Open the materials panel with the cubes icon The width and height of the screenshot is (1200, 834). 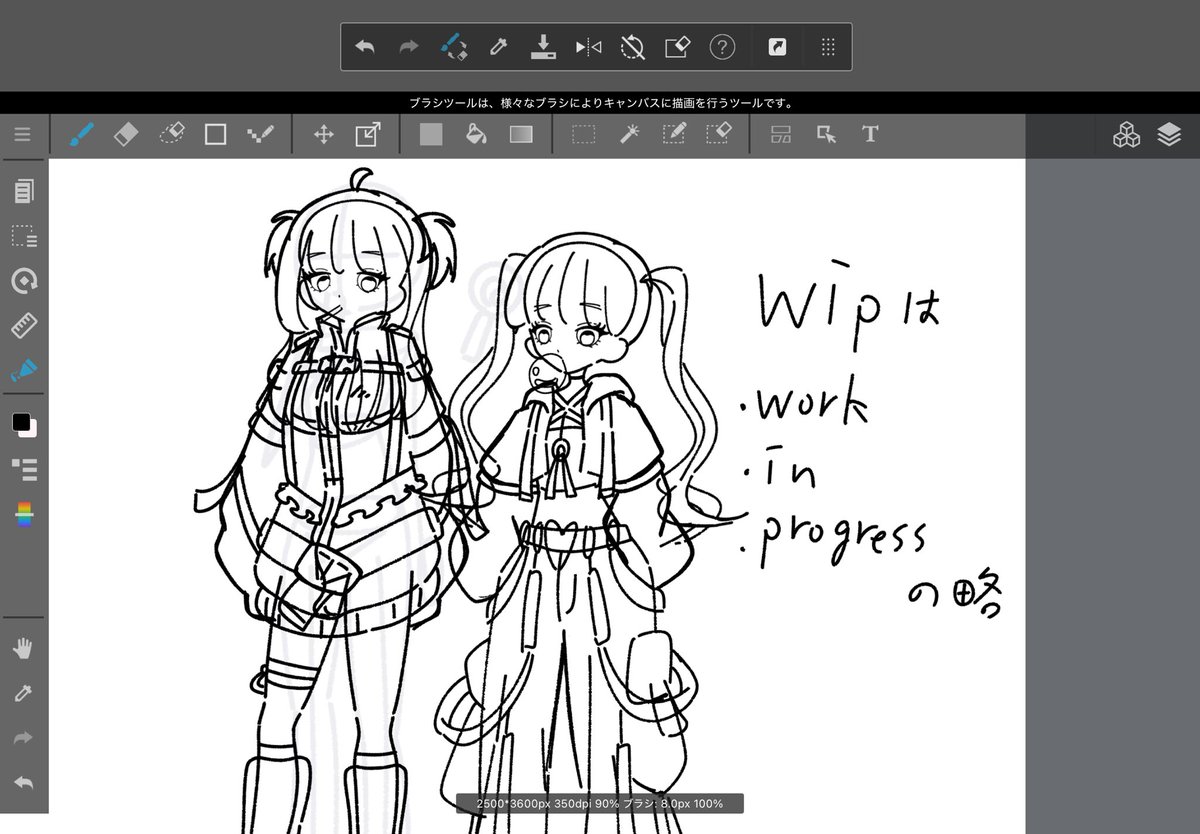(1126, 134)
